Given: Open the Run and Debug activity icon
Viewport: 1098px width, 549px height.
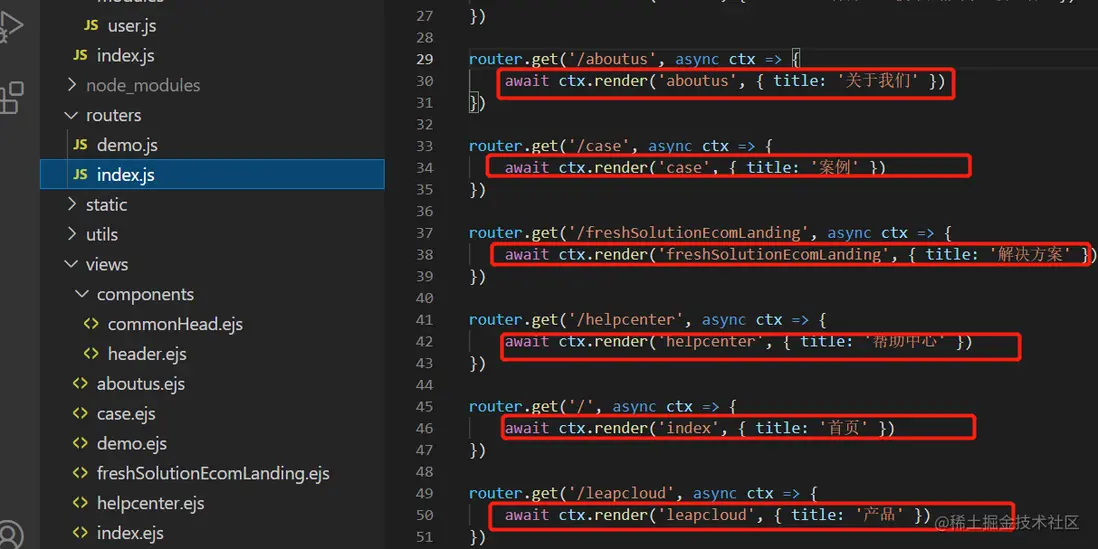Looking at the screenshot, I should coord(10,28).
